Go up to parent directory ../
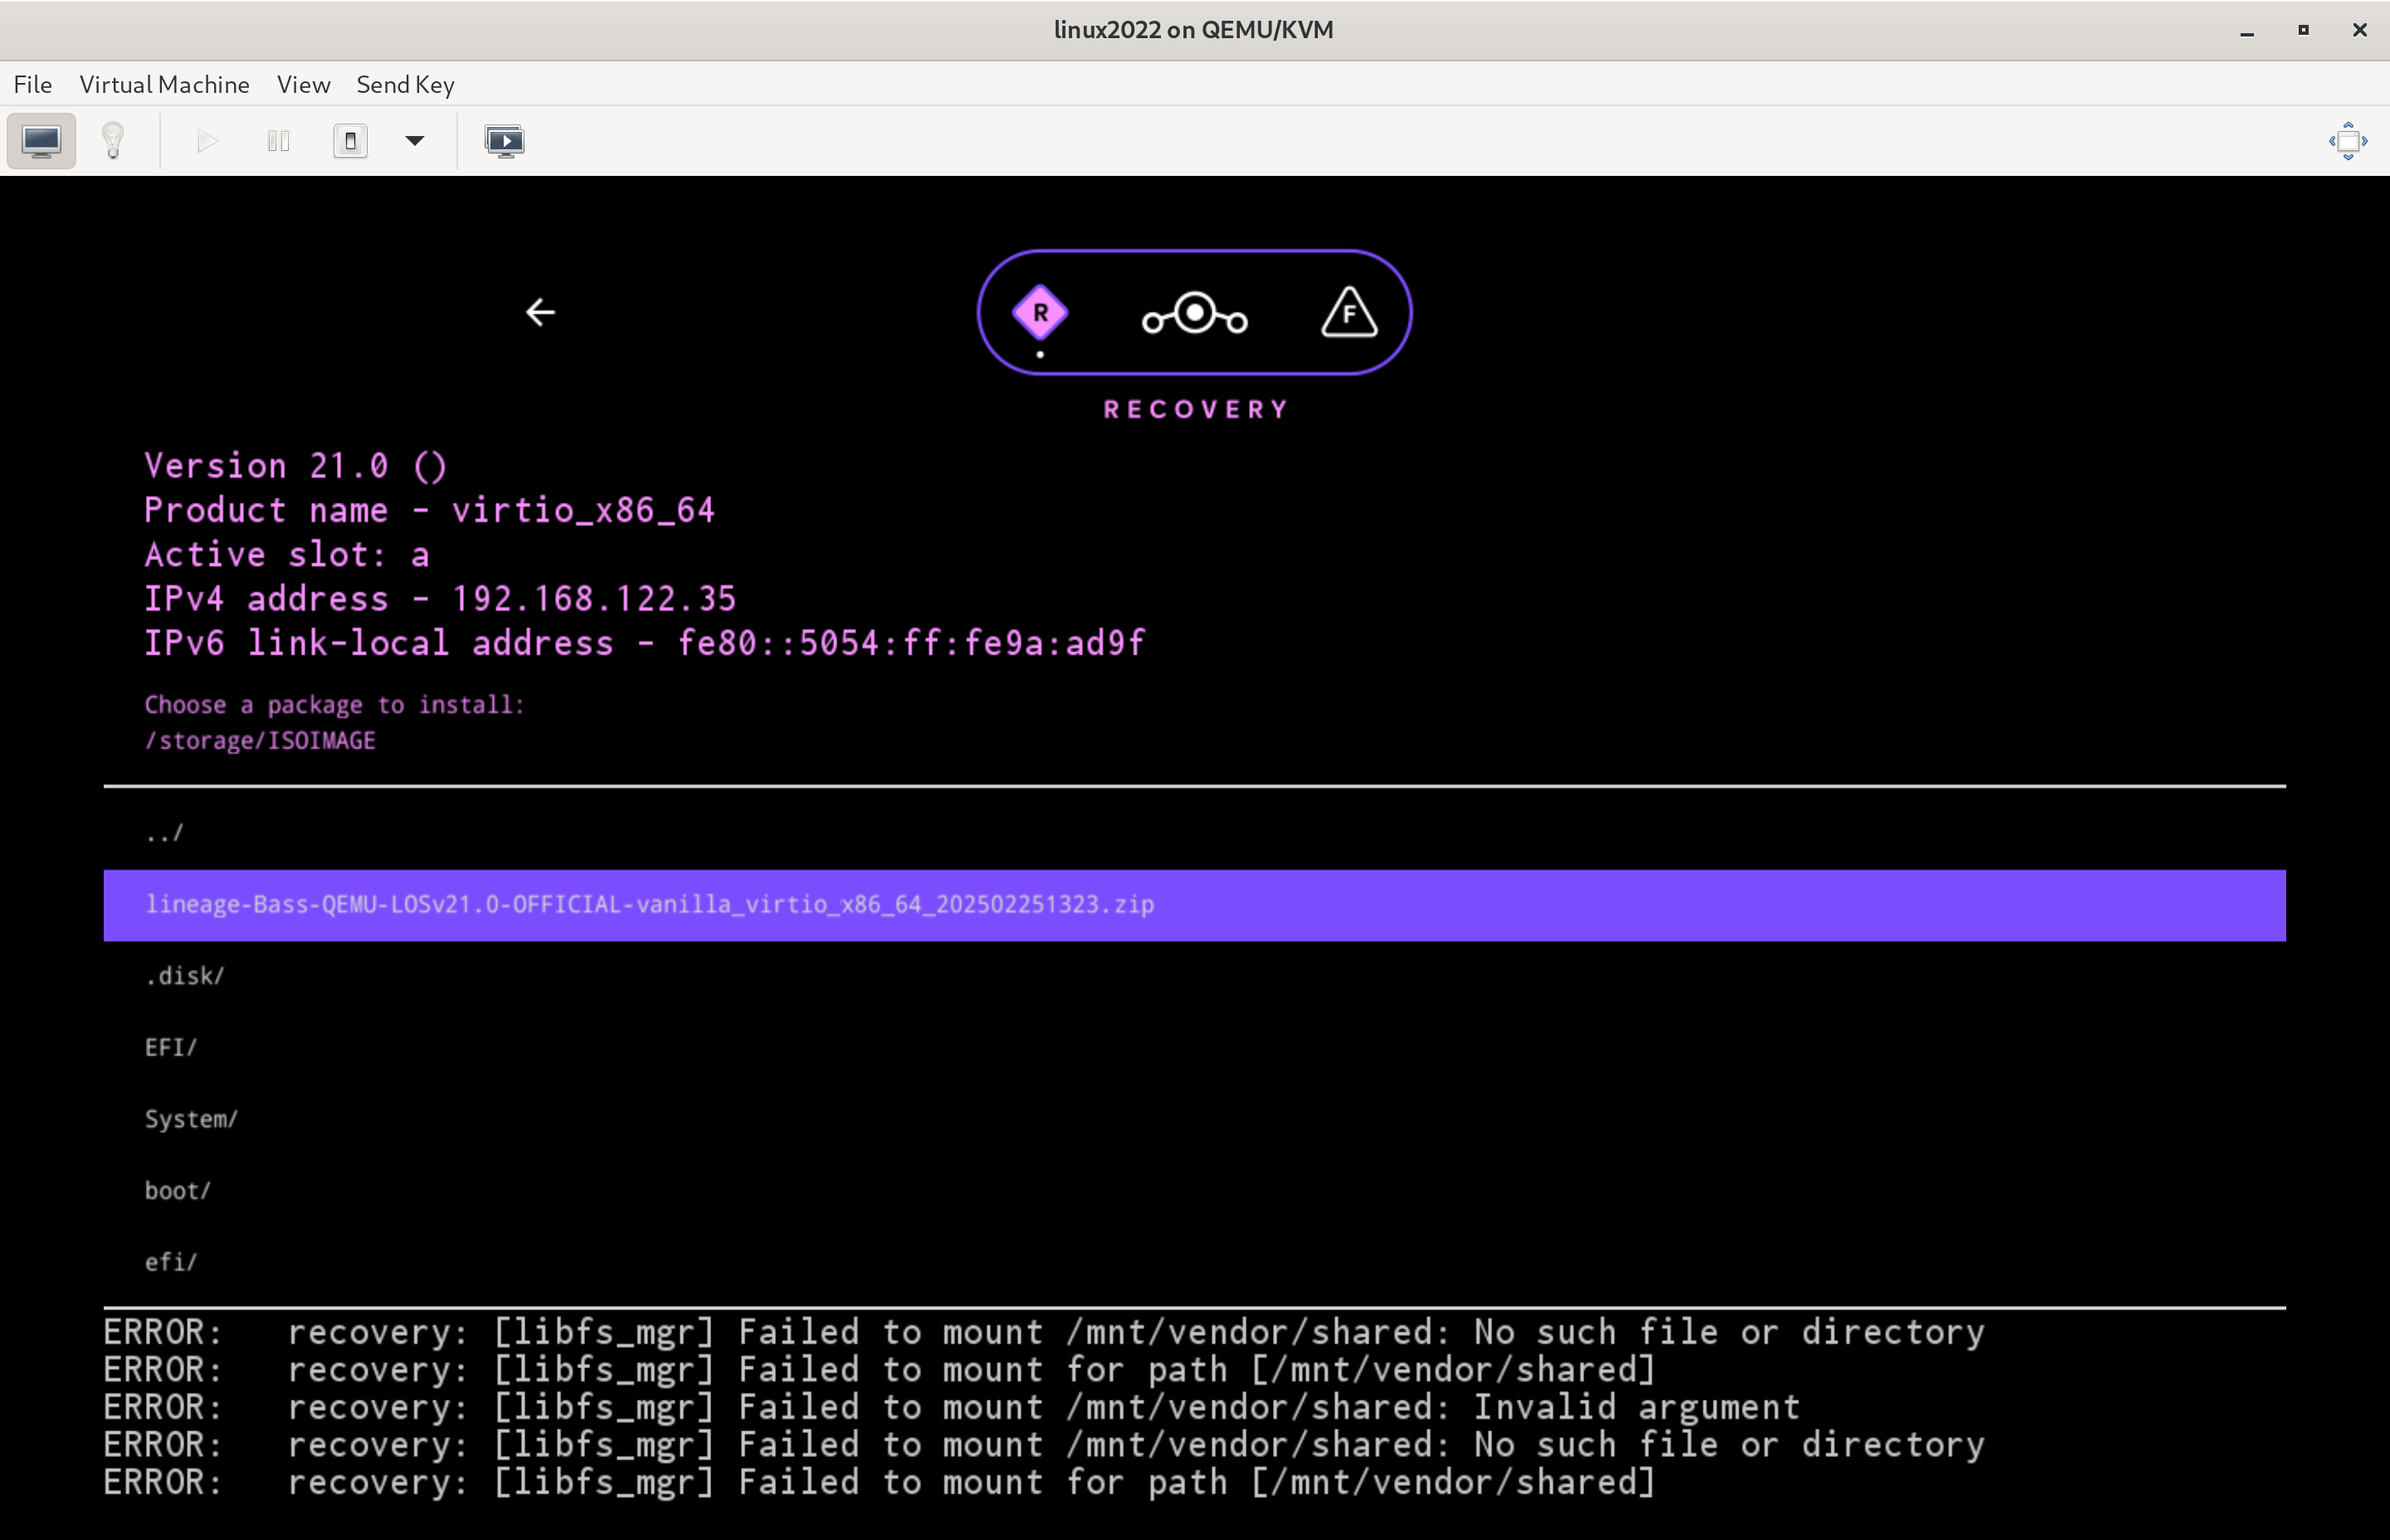Viewport: 2390px width, 1540px height. tap(1194, 834)
